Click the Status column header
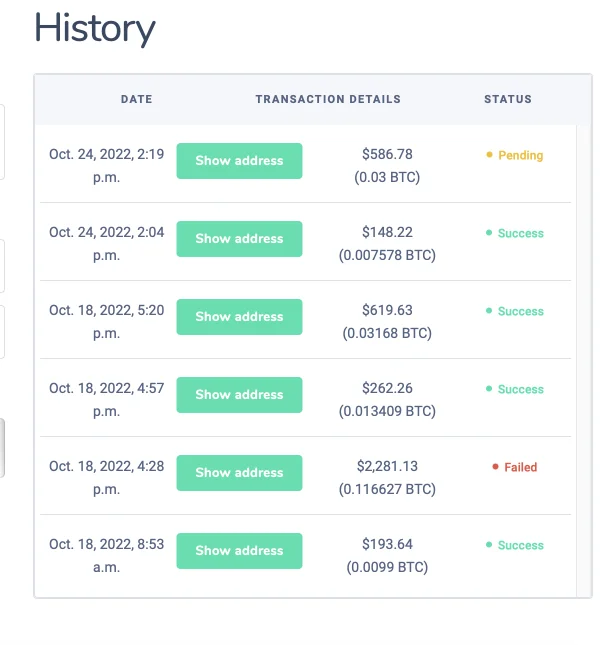600x645 pixels. click(508, 100)
